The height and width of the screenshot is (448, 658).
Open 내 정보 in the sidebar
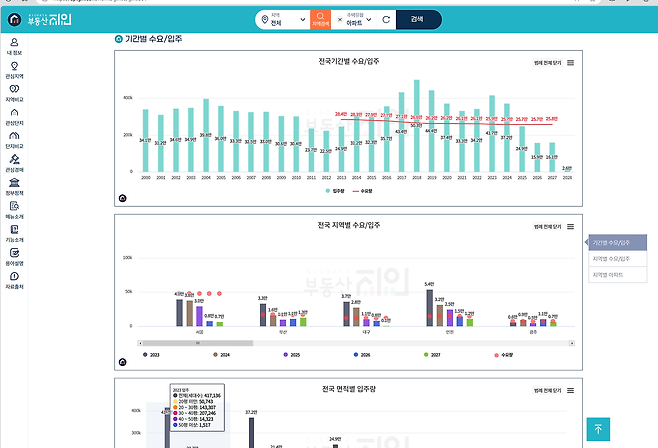click(14, 46)
